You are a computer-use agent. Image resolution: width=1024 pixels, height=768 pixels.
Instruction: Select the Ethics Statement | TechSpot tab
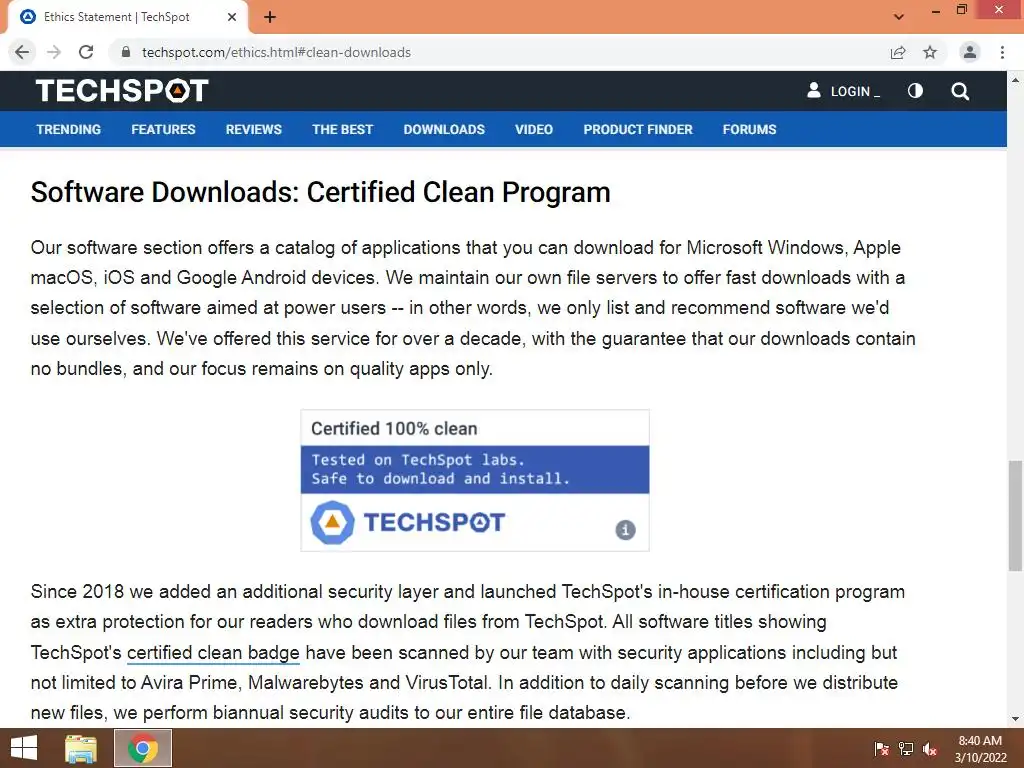(x=127, y=17)
